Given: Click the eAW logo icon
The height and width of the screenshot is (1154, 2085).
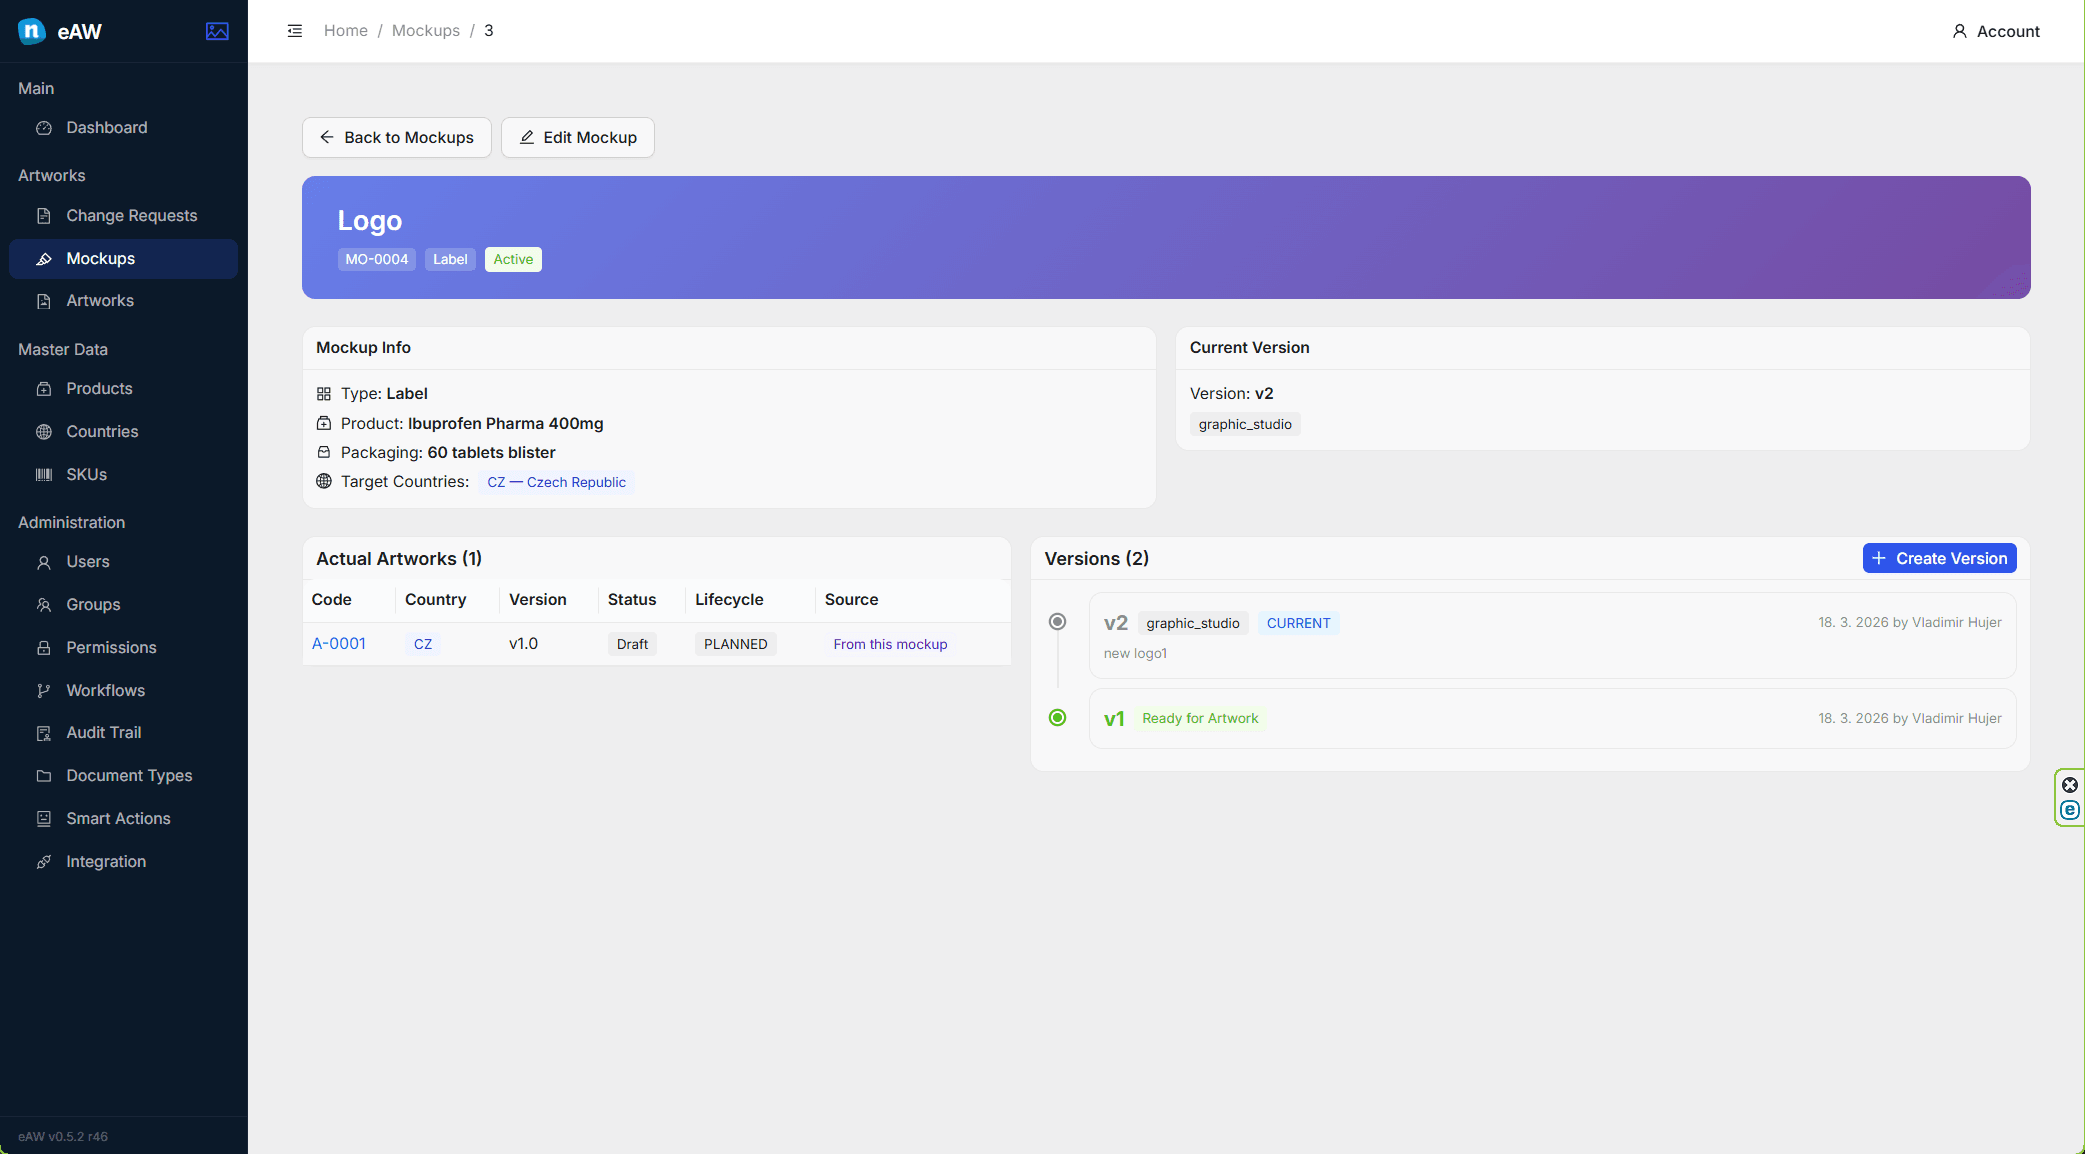Looking at the screenshot, I should [32, 31].
